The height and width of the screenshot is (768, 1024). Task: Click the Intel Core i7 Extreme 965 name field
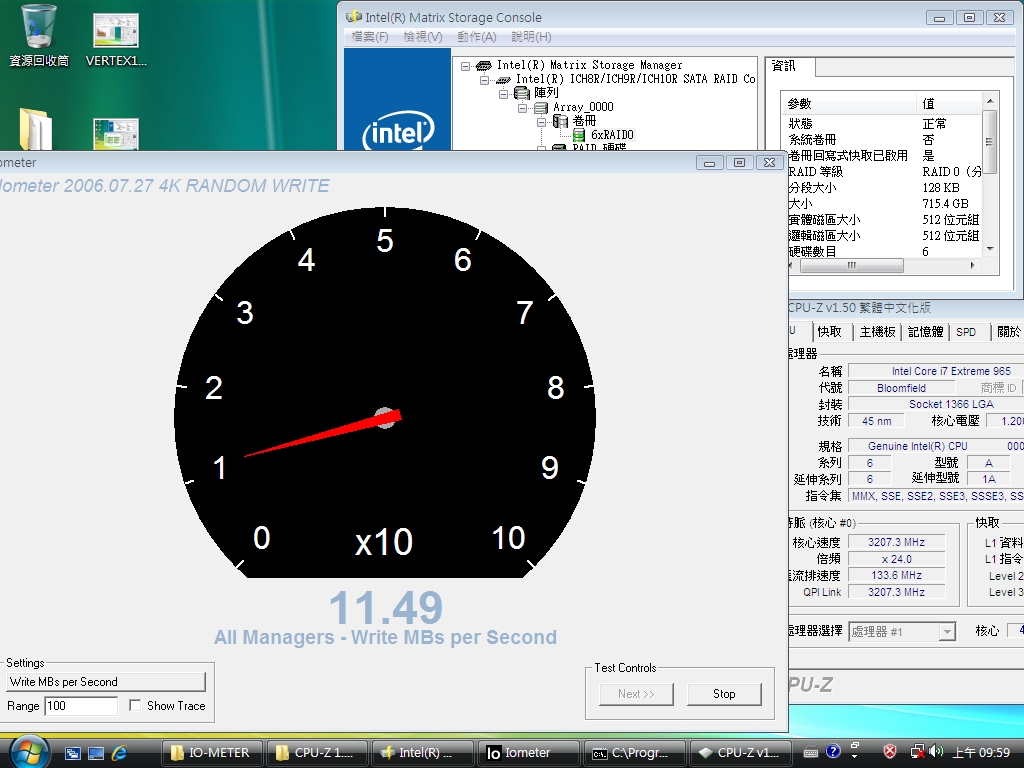pyautogui.click(x=936, y=371)
